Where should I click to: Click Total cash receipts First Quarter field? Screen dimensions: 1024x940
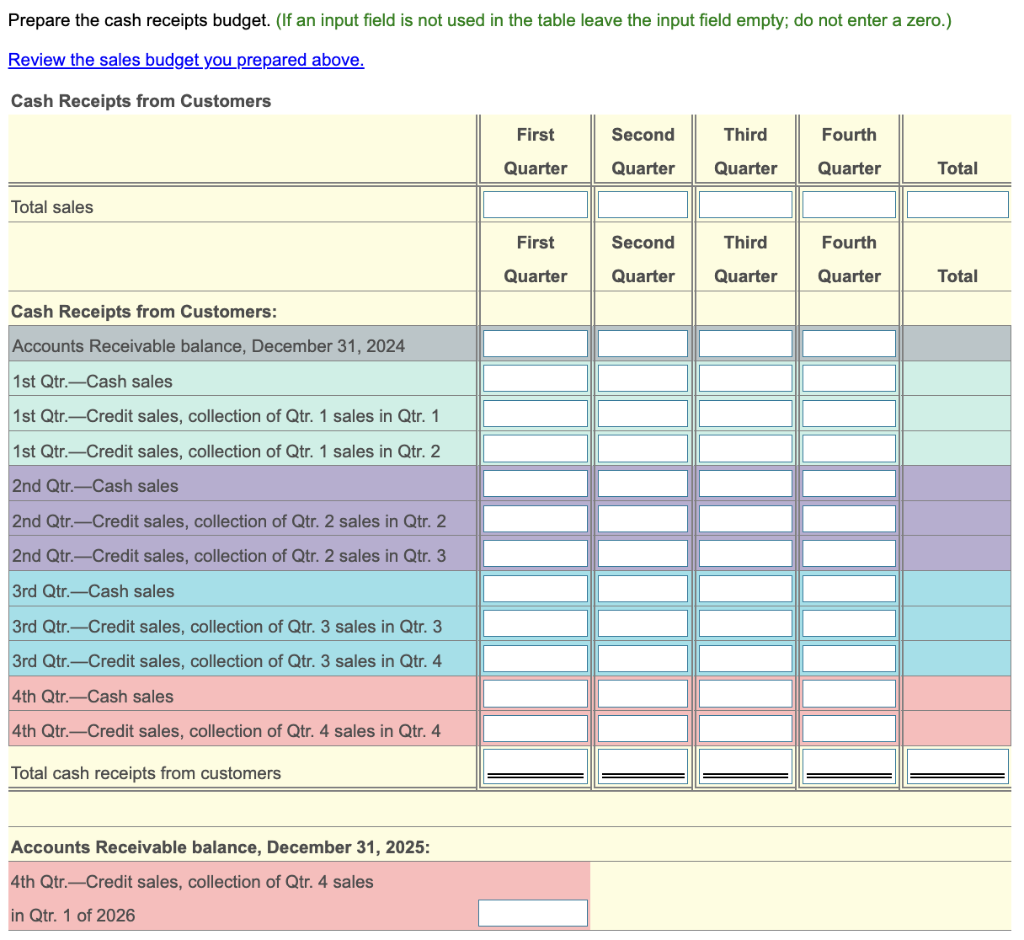coord(535,766)
